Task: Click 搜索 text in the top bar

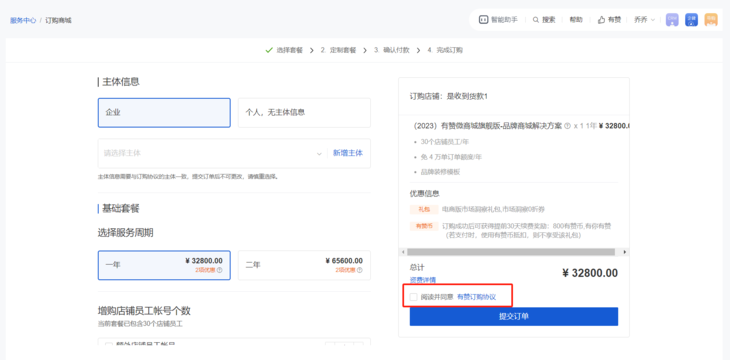Action: pyautogui.click(x=548, y=20)
